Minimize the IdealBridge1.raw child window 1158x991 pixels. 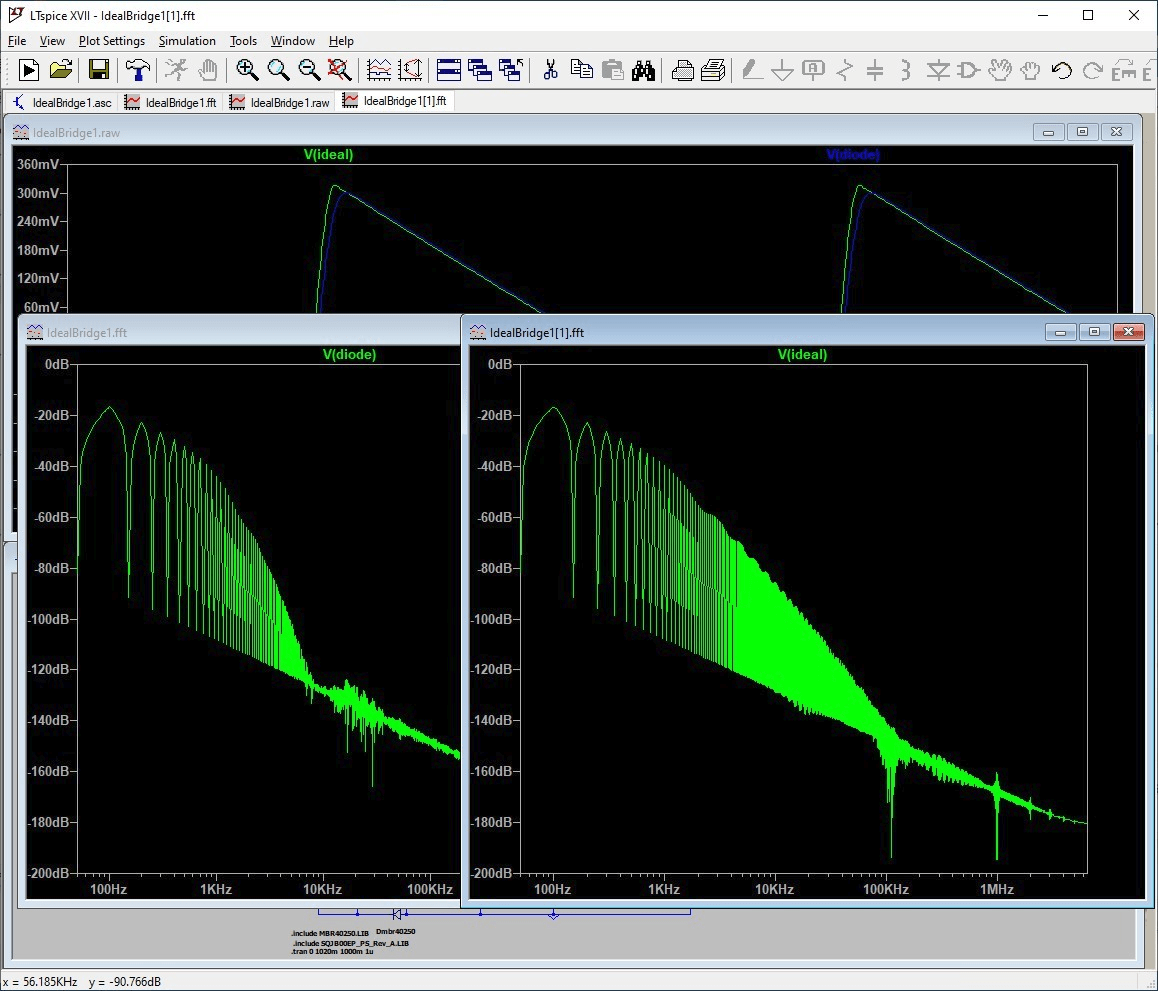[1049, 132]
